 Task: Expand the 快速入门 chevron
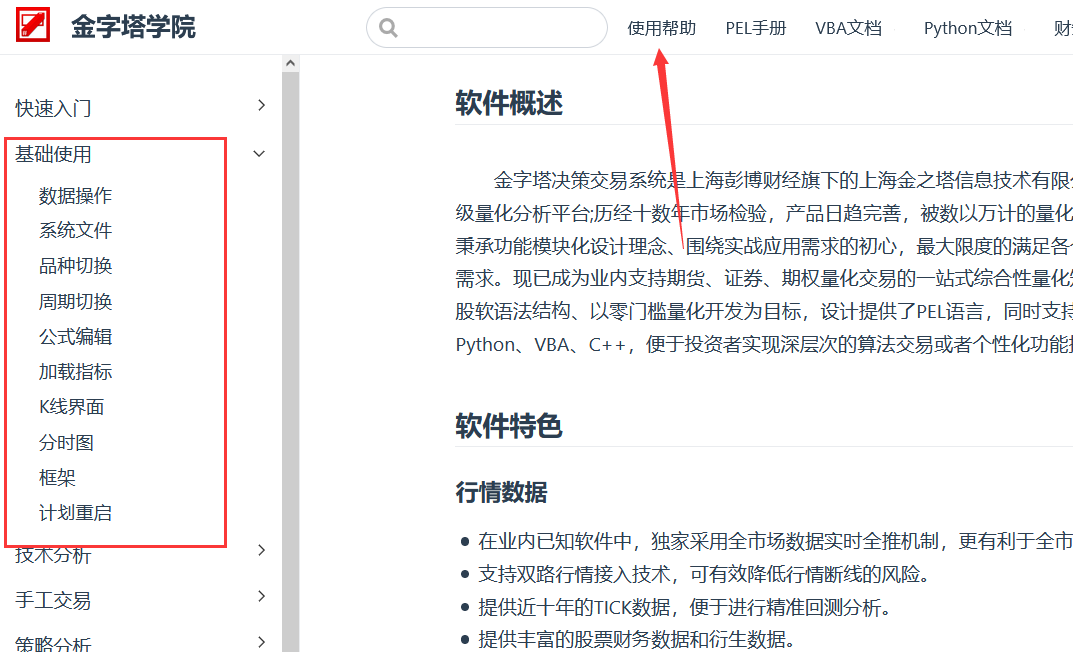click(x=261, y=105)
